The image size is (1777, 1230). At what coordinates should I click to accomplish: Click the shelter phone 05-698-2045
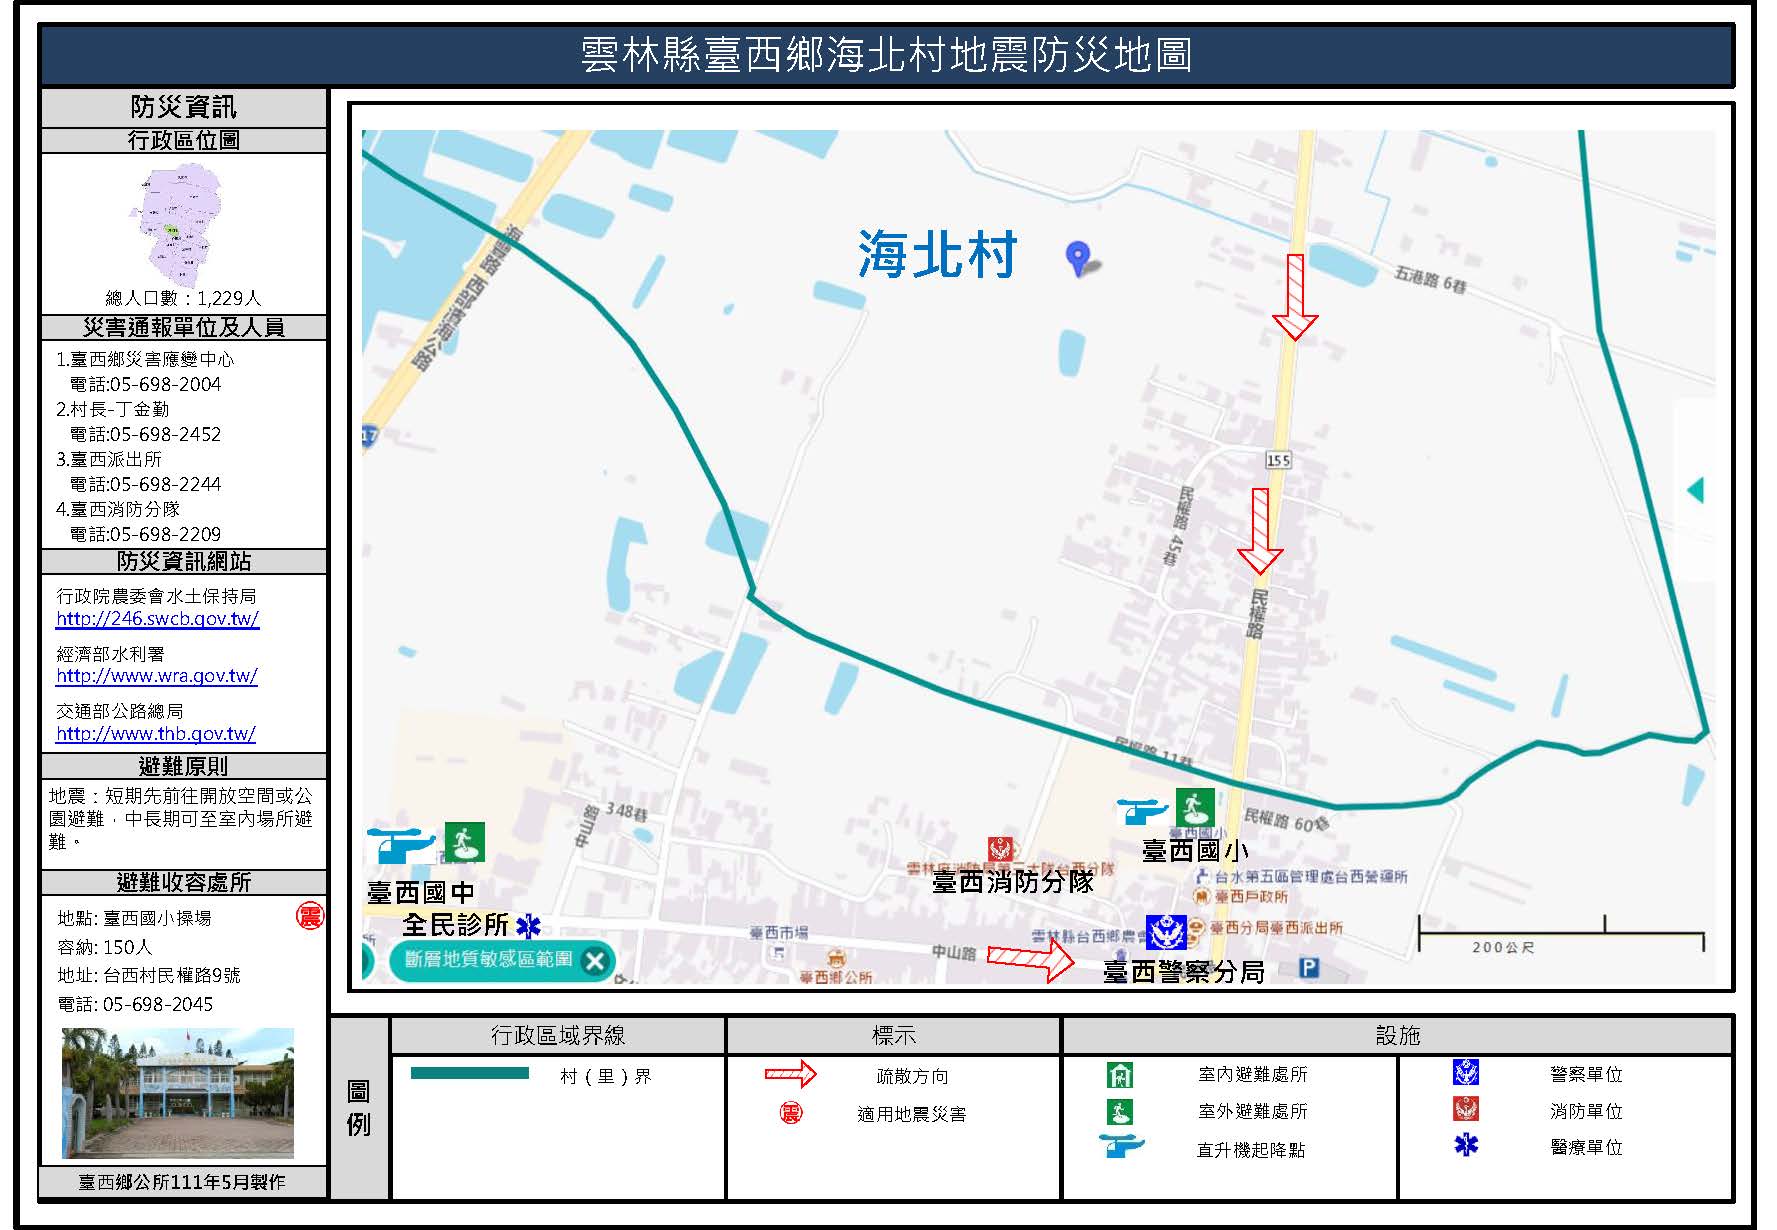tap(158, 1004)
